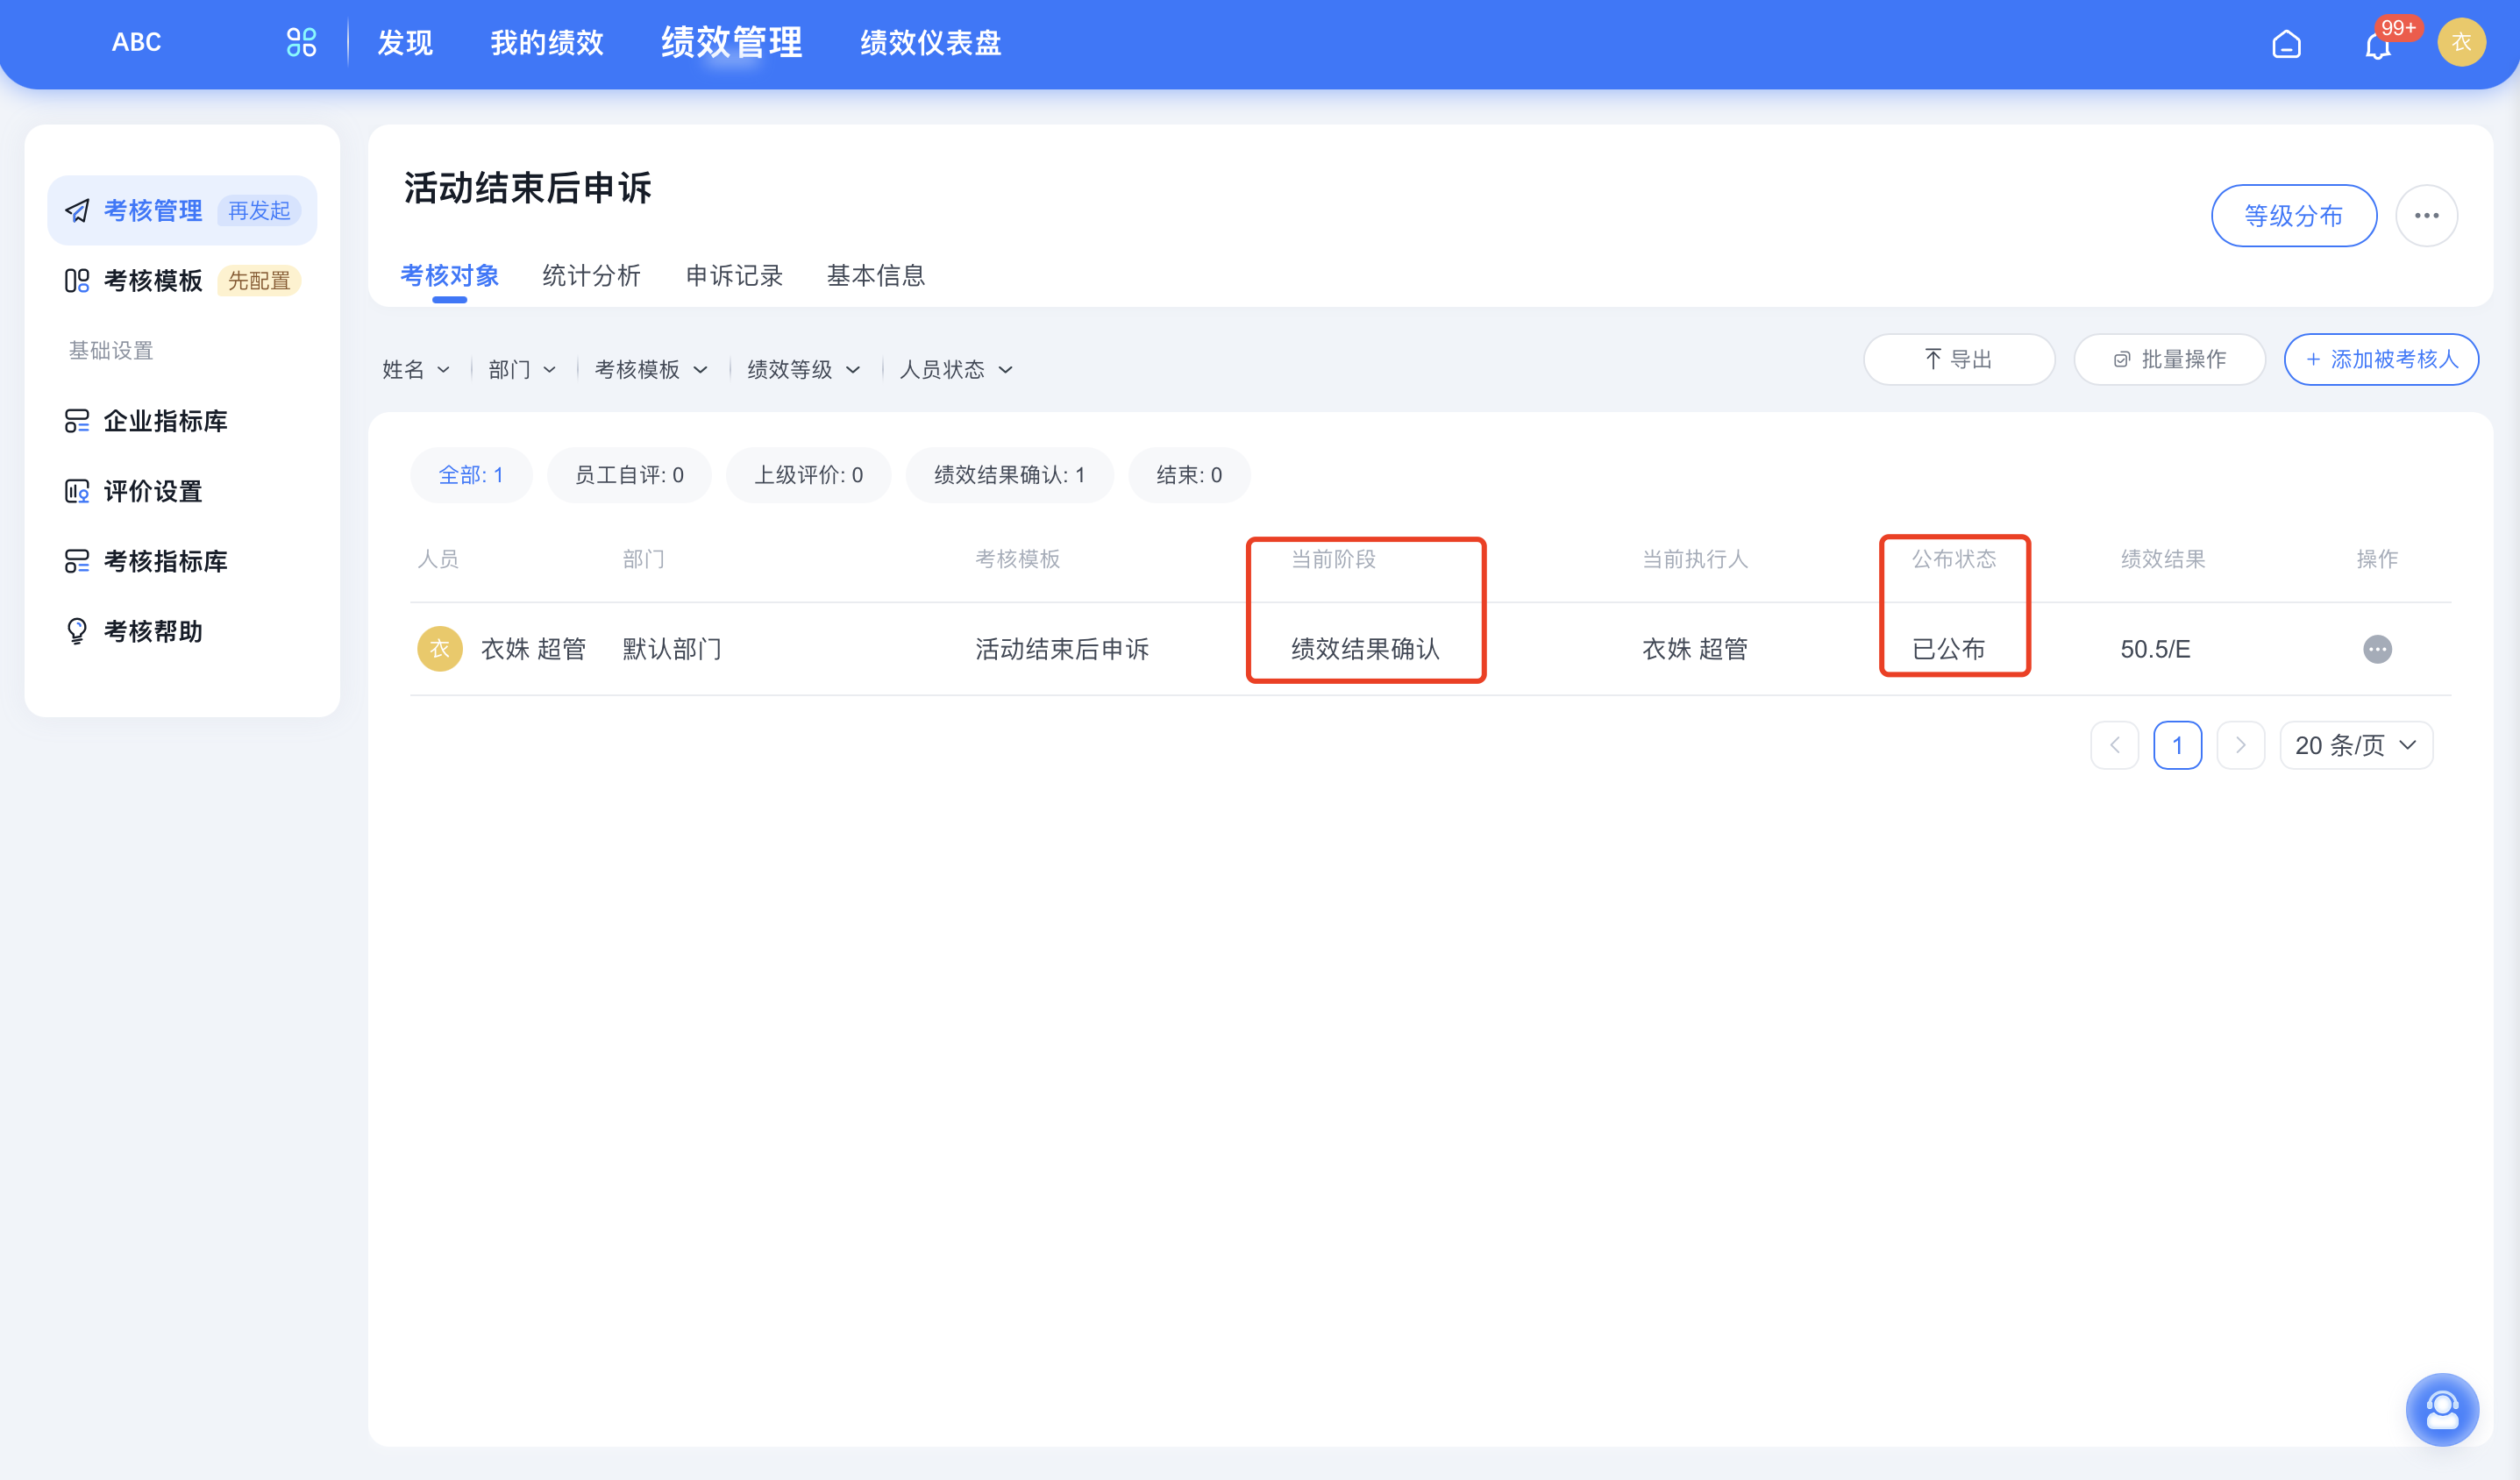This screenshot has width=2520, height=1480.
Task: Expand the 人员状态 filter dropdown
Action: [x=956, y=370]
